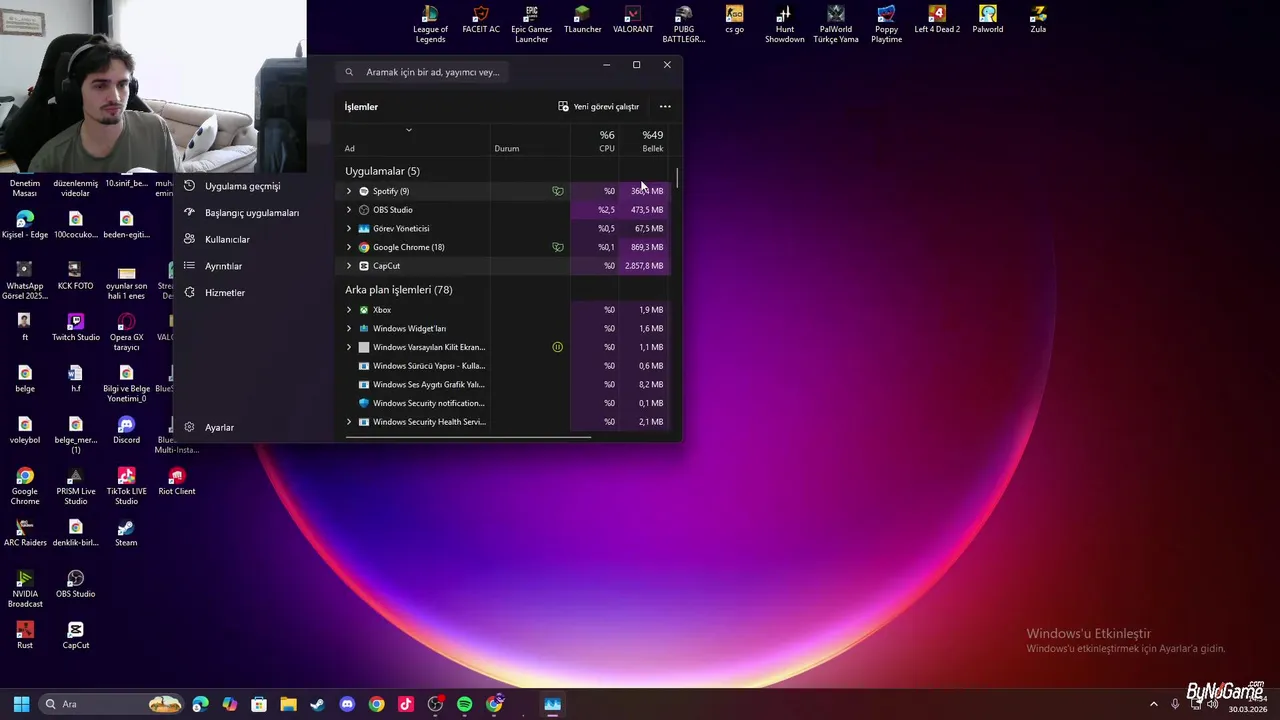Expand the OBS Studio process row
The image size is (1280, 720).
(x=349, y=210)
